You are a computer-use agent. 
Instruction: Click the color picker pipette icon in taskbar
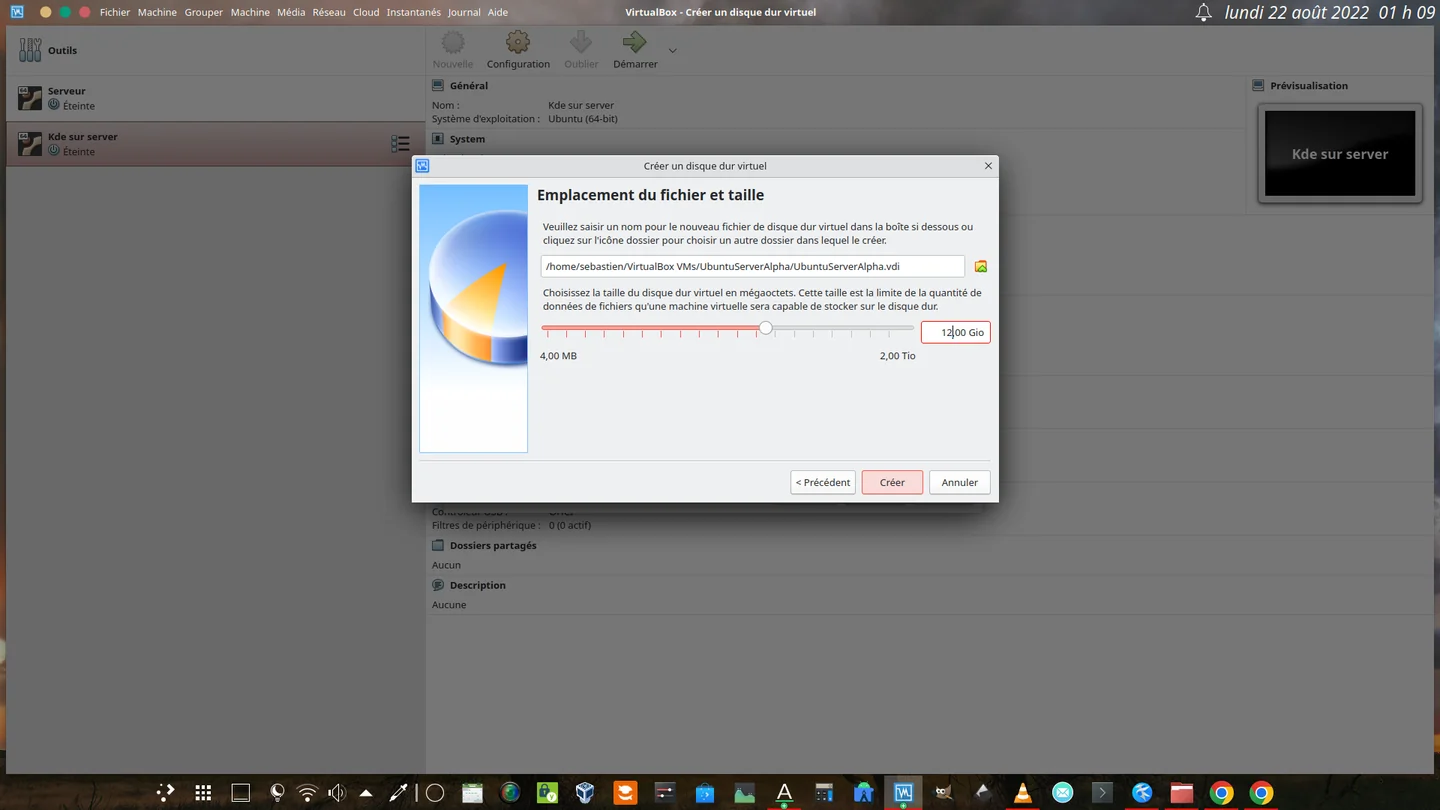[398, 793]
